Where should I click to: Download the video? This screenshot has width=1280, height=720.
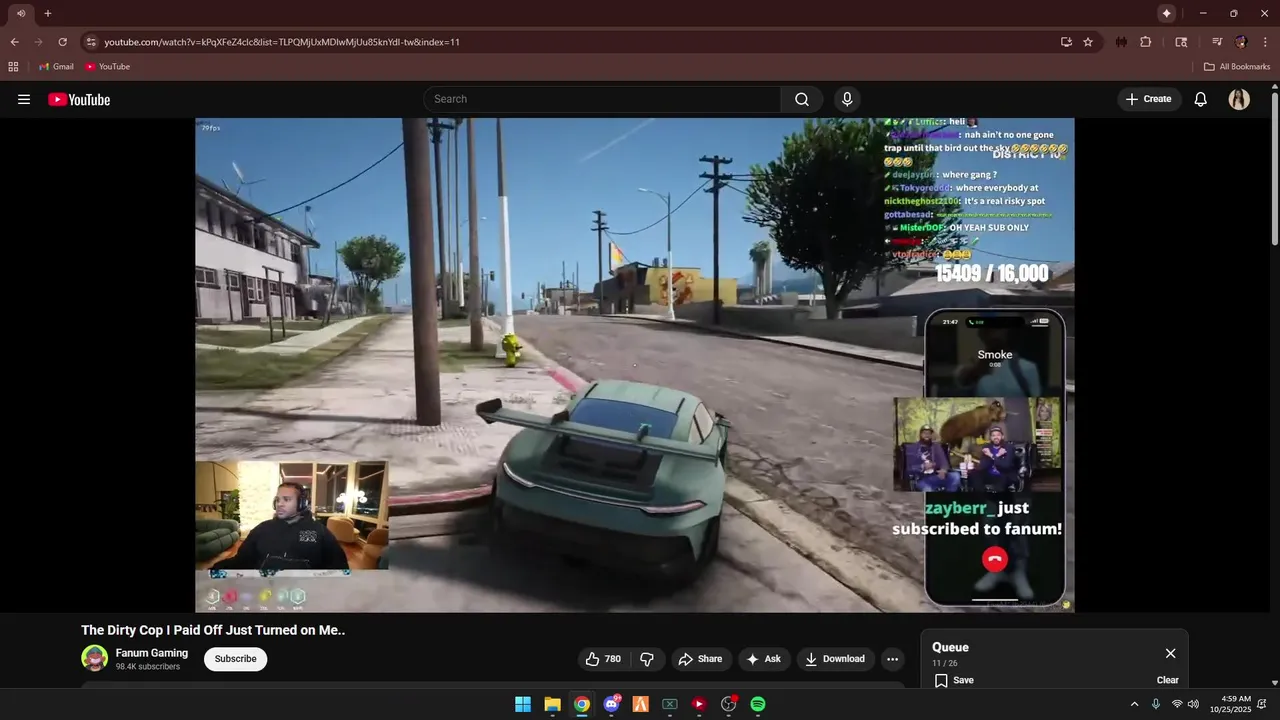click(835, 659)
